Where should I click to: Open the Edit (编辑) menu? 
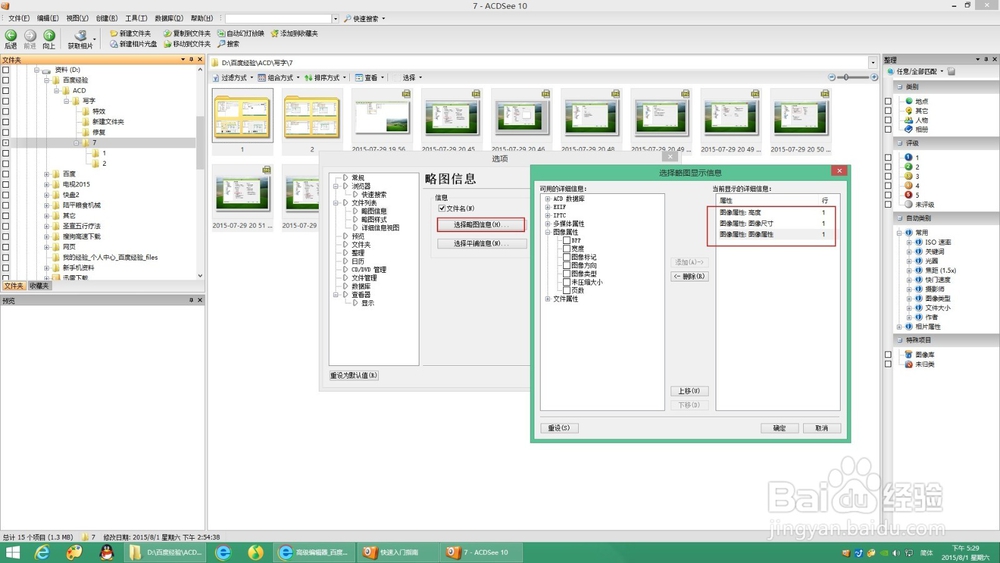[x=47, y=18]
